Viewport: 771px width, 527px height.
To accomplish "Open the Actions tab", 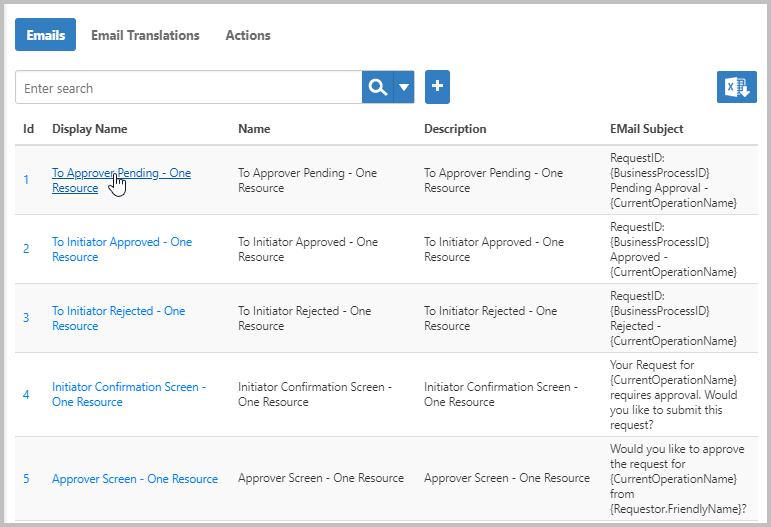I will click(248, 35).
